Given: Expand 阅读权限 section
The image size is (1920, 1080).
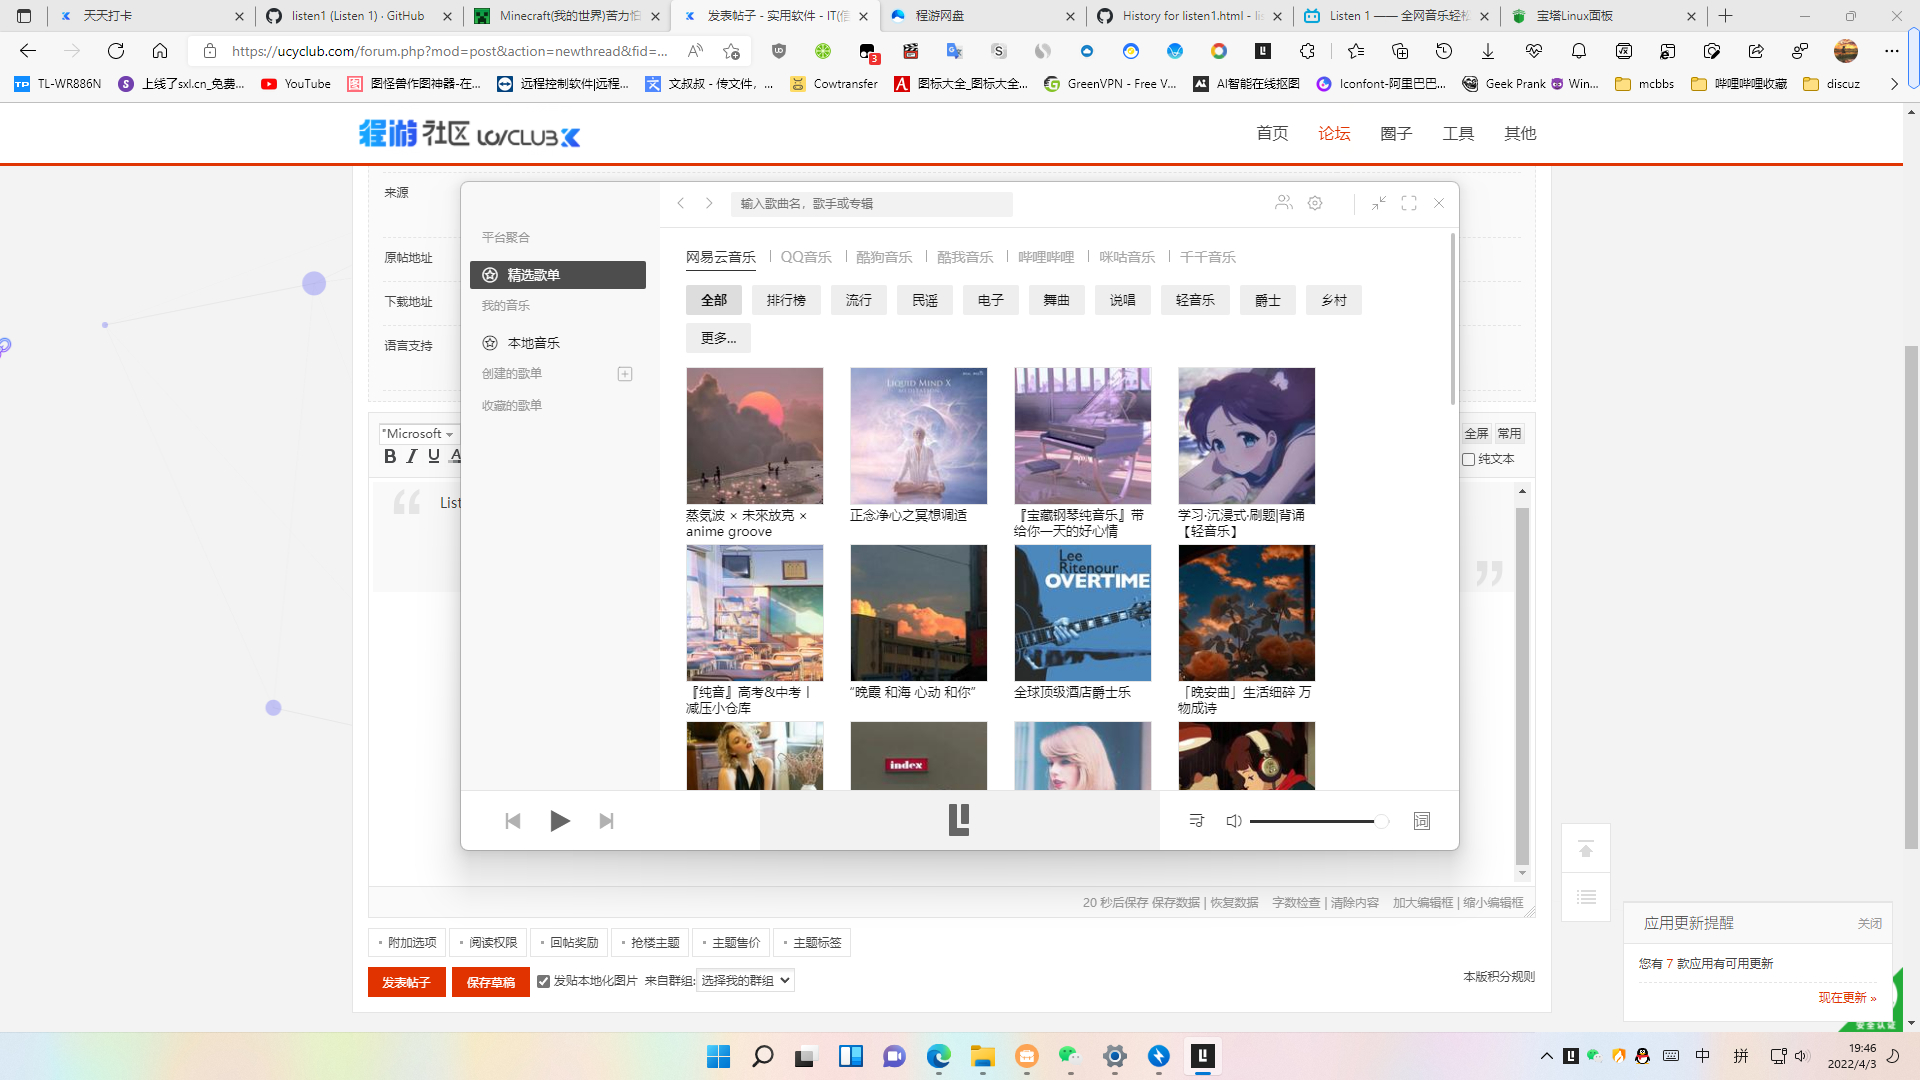Looking at the screenshot, I should (x=489, y=943).
